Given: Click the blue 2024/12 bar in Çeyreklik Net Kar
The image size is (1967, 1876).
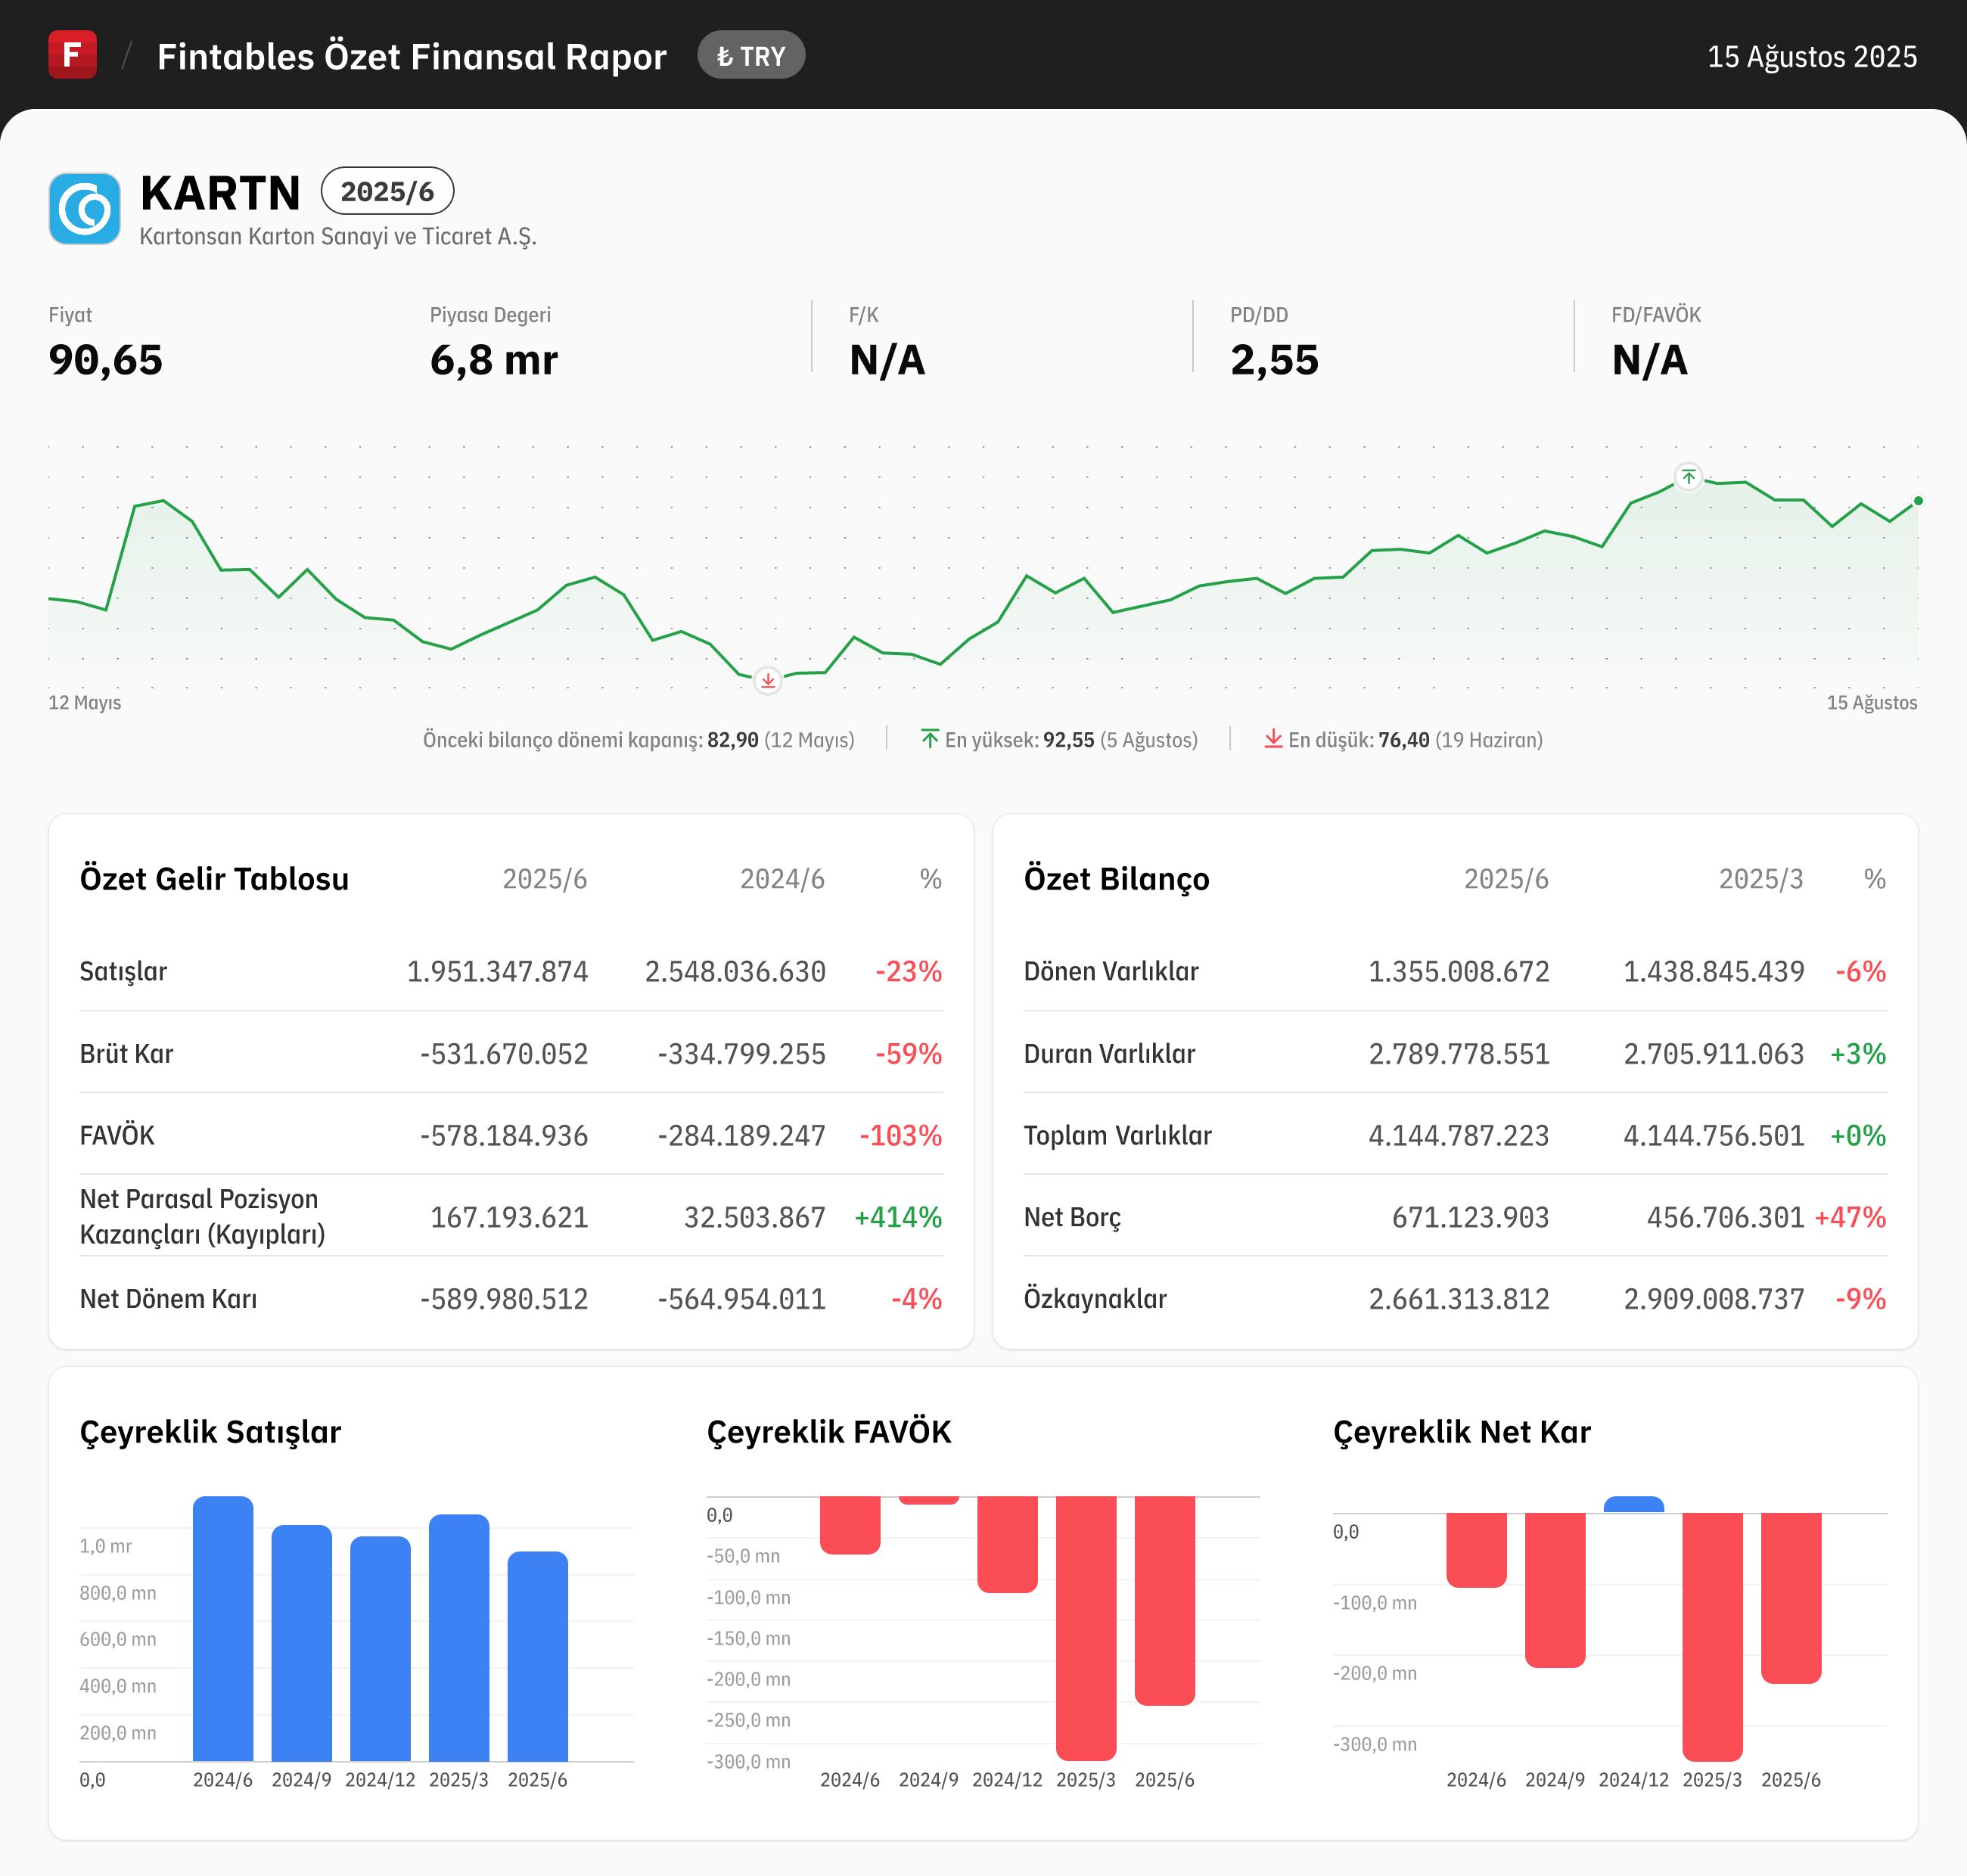Looking at the screenshot, I should pyautogui.click(x=1633, y=1504).
